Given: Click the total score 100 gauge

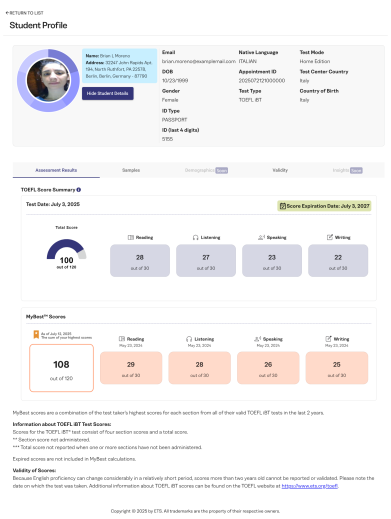Looking at the screenshot, I should [x=67, y=252].
